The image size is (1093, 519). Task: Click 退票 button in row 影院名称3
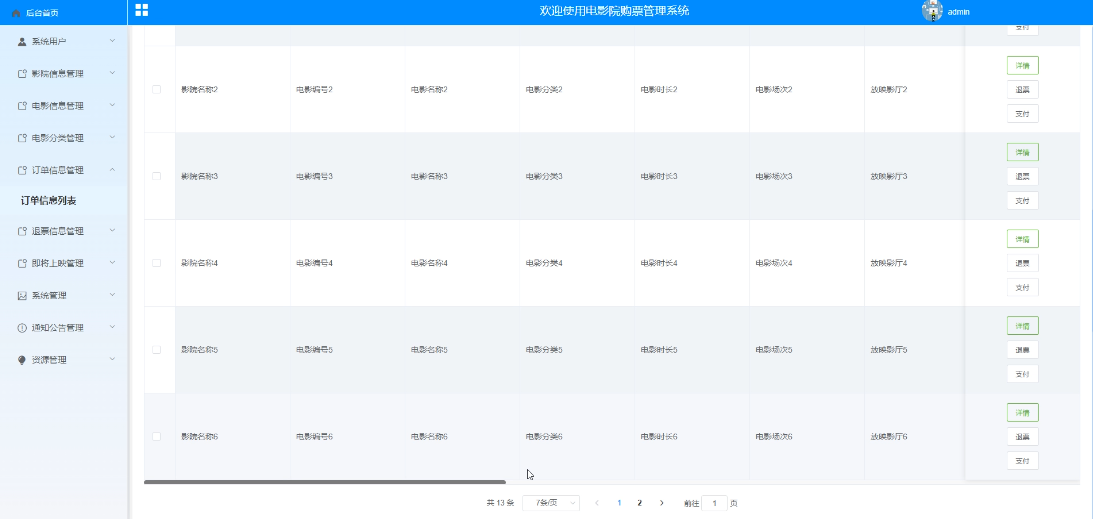1023,176
